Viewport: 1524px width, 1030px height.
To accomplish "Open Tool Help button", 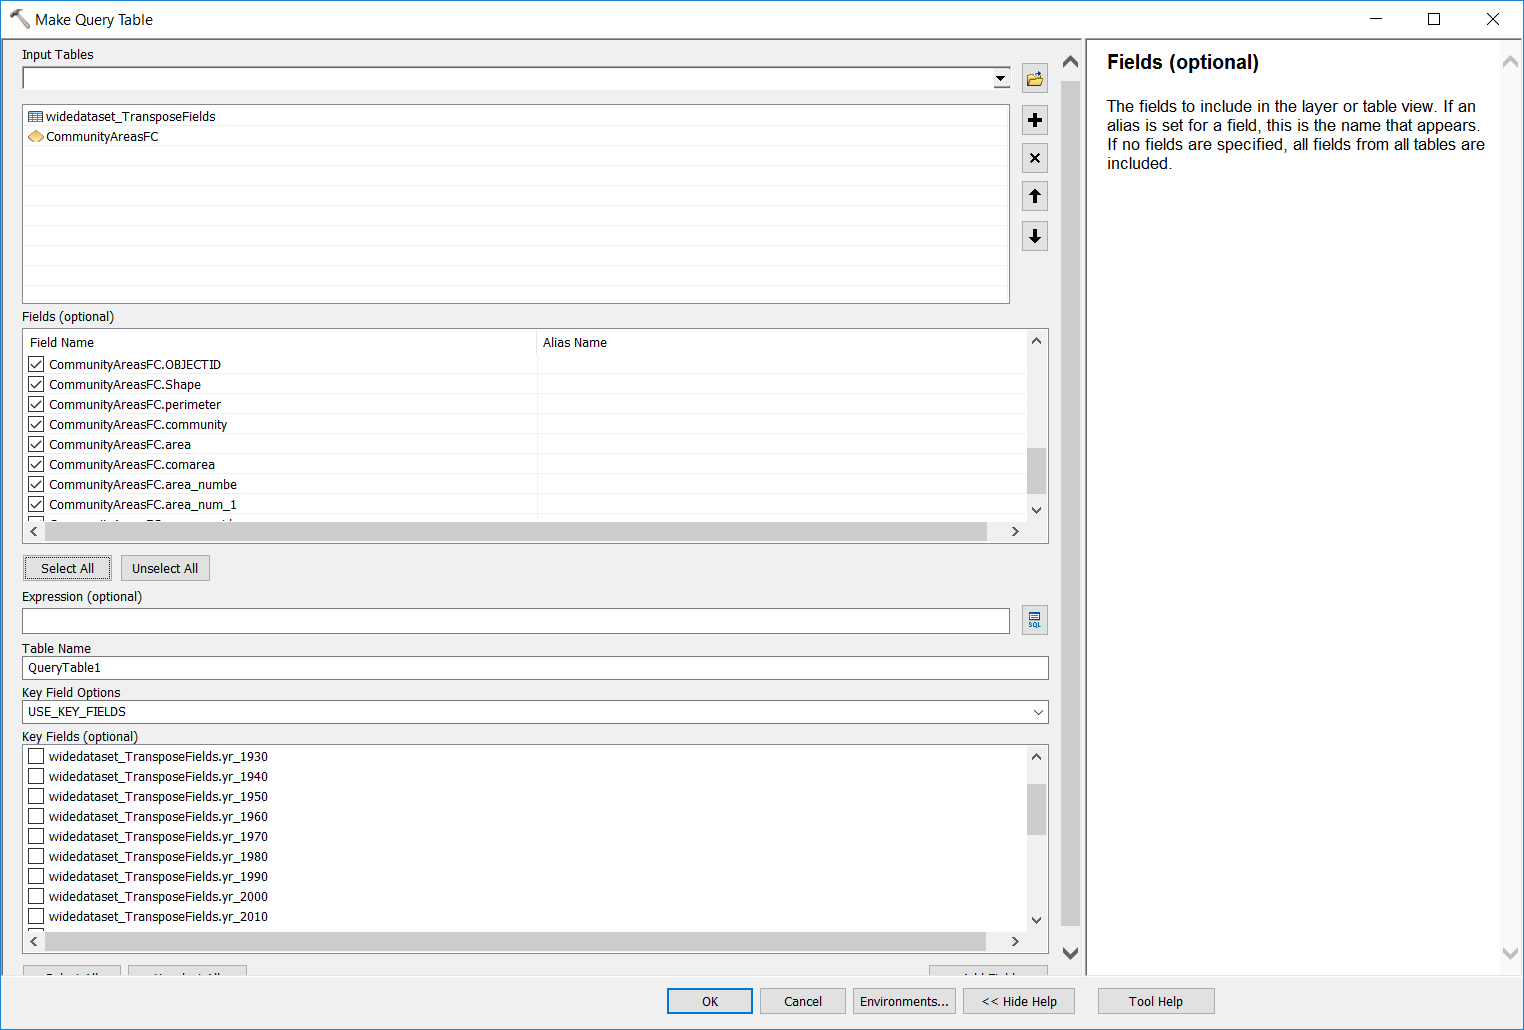I will [1156, 1001].
